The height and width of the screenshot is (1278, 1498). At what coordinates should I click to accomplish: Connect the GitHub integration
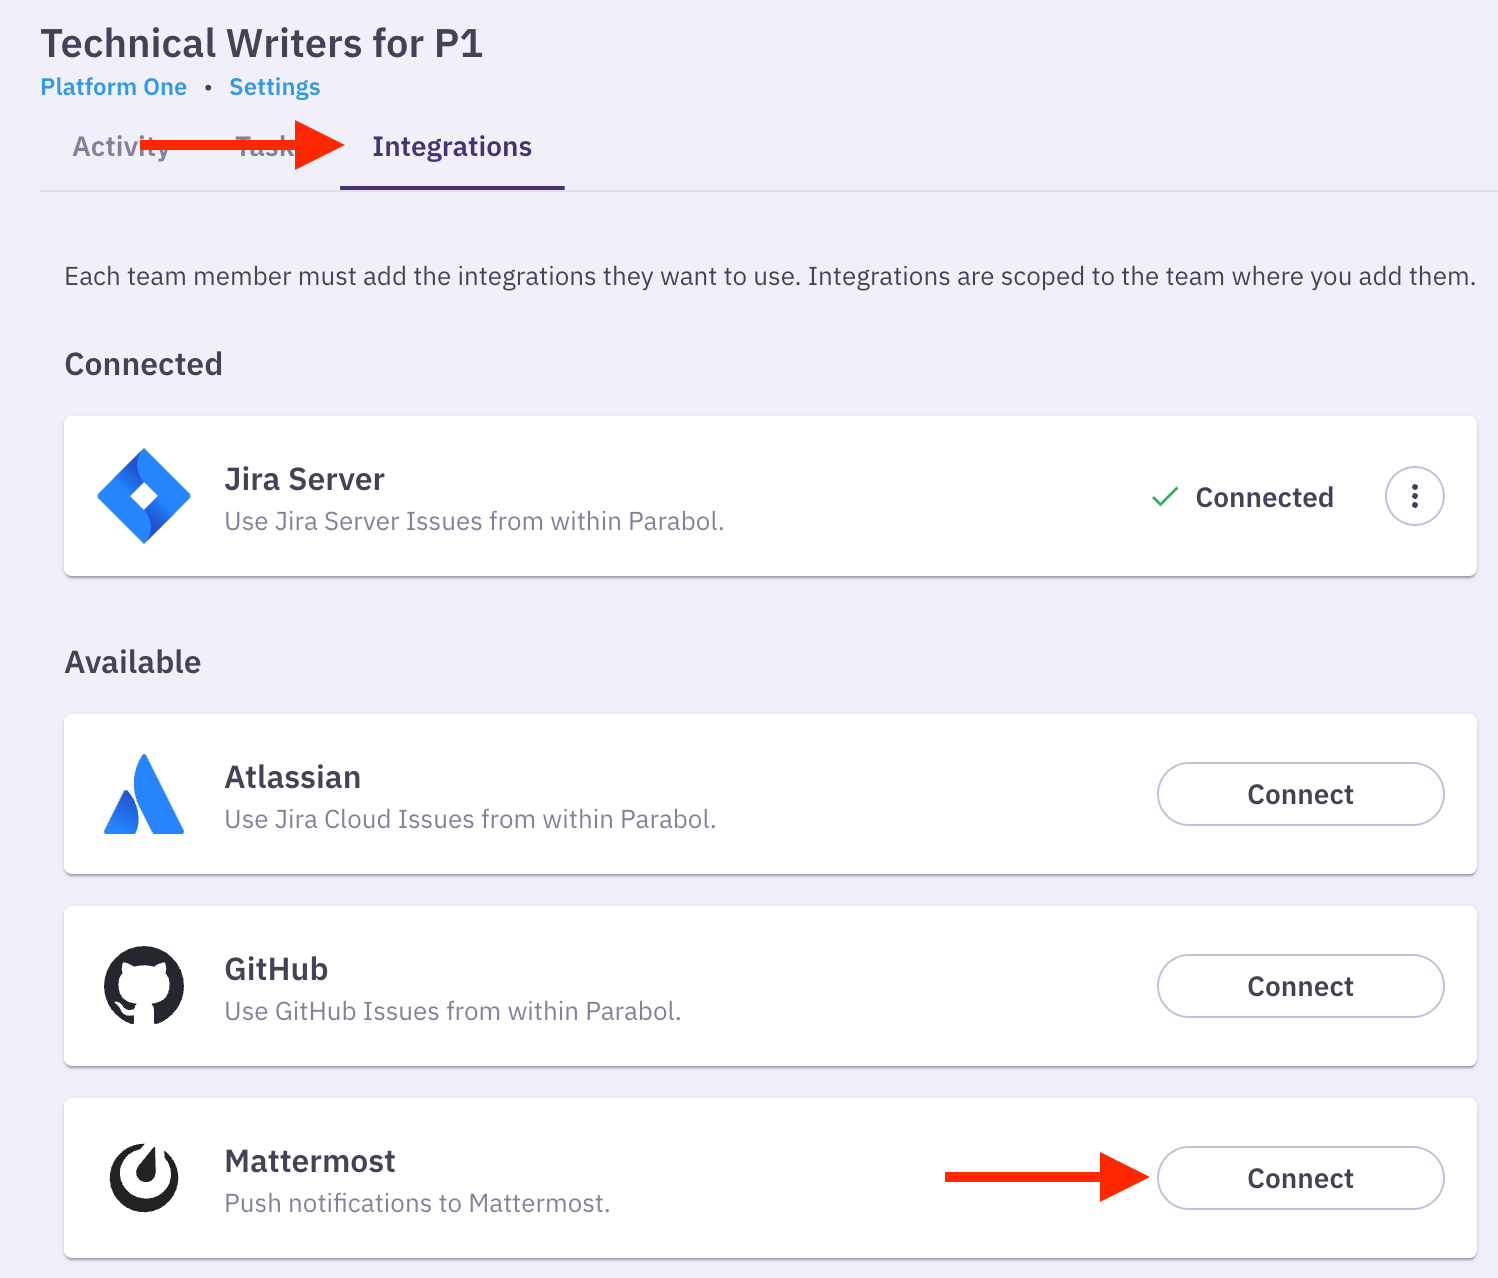1300,986
